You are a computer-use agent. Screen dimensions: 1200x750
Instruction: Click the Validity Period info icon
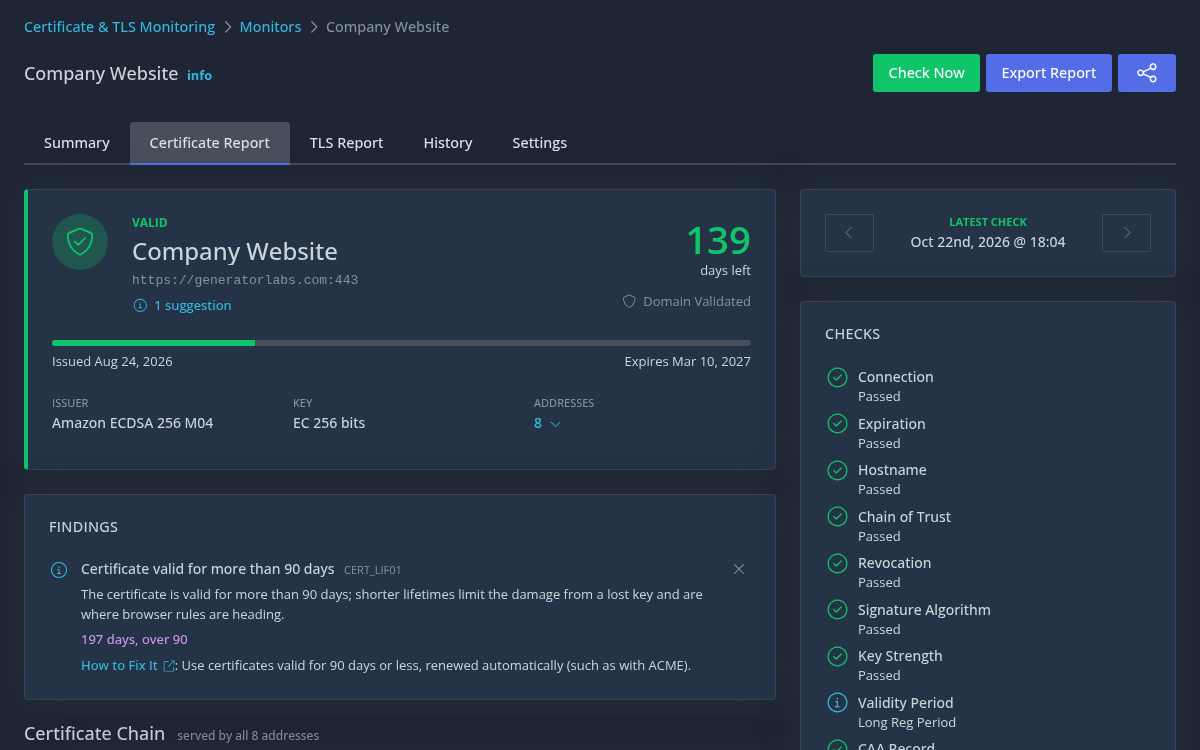coord(838,703)
